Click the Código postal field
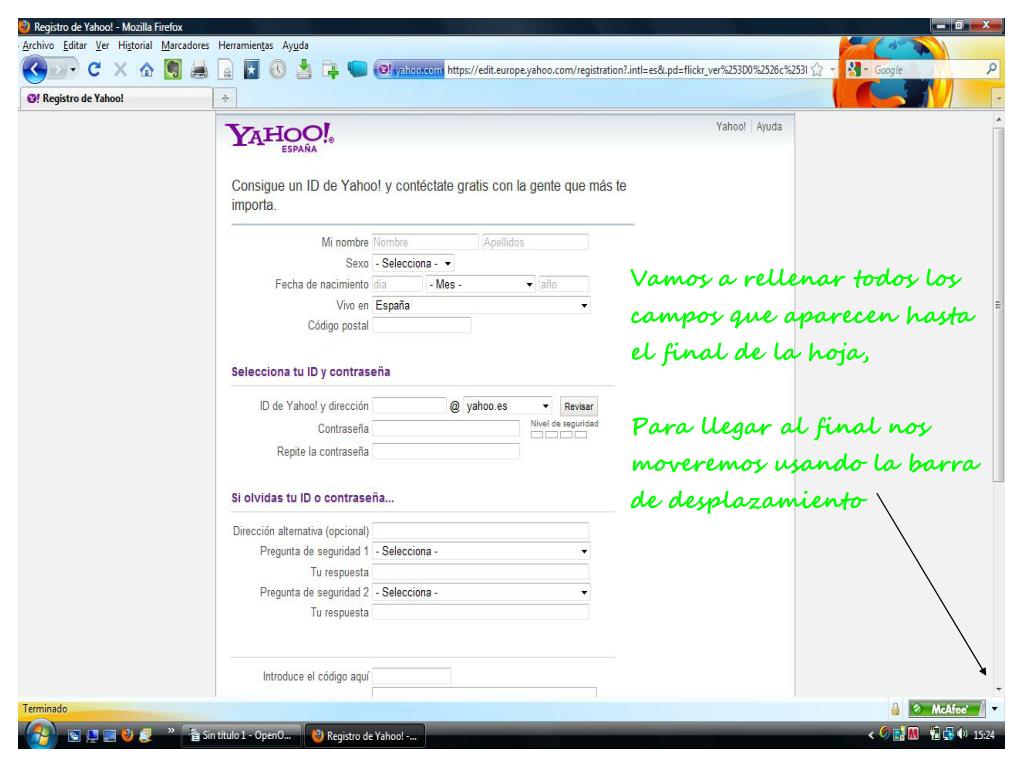The image size is (1023, 767). coord(421,325)
